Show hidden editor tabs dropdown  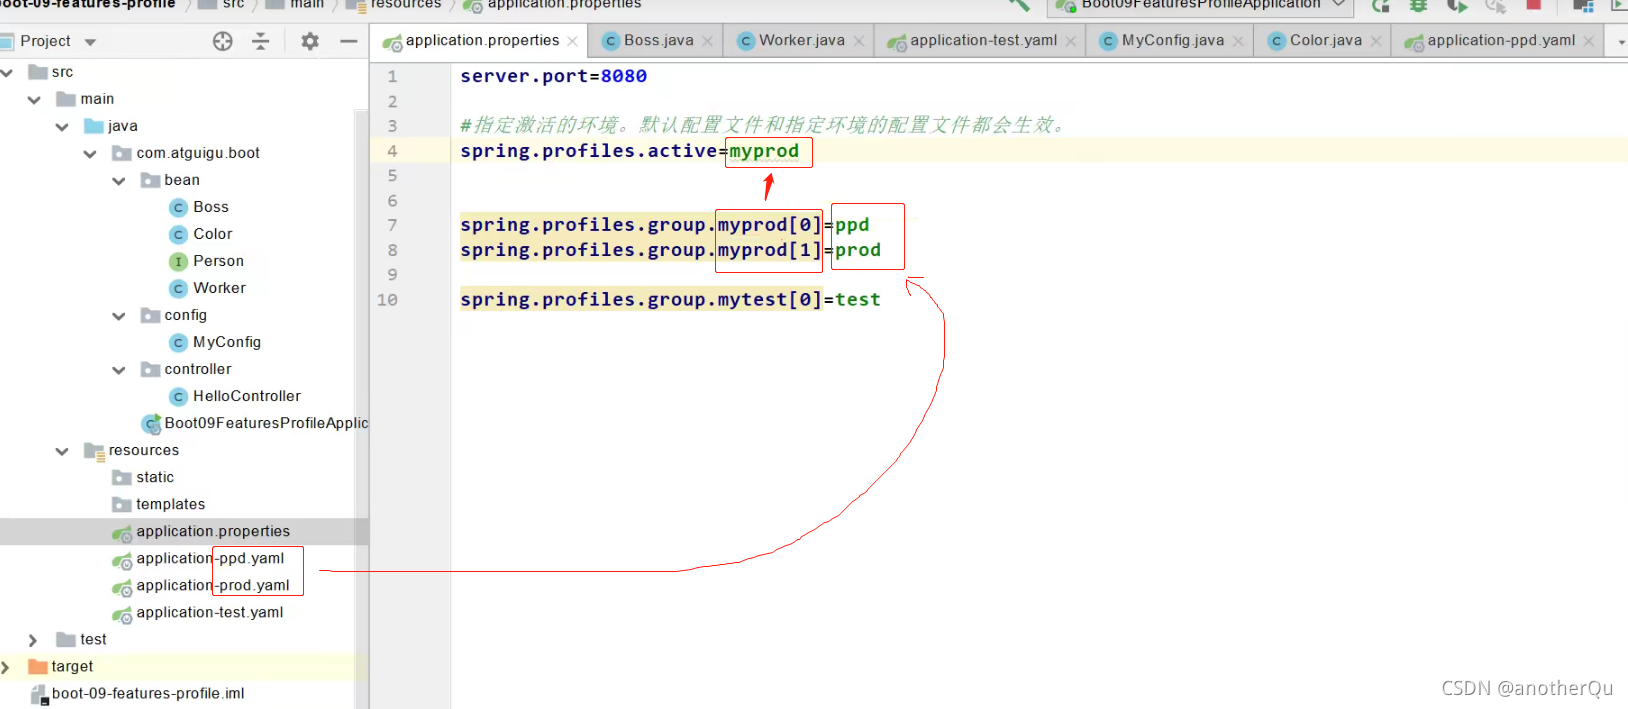(x=1620, y=42)
